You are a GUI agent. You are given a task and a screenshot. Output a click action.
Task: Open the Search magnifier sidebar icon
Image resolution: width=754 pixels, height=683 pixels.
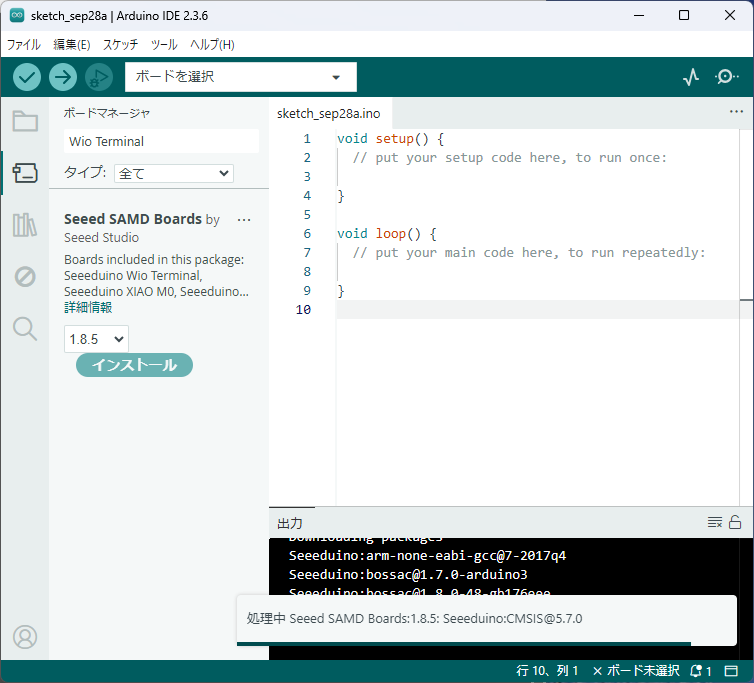pyautogui.click(x=25, y=328)
